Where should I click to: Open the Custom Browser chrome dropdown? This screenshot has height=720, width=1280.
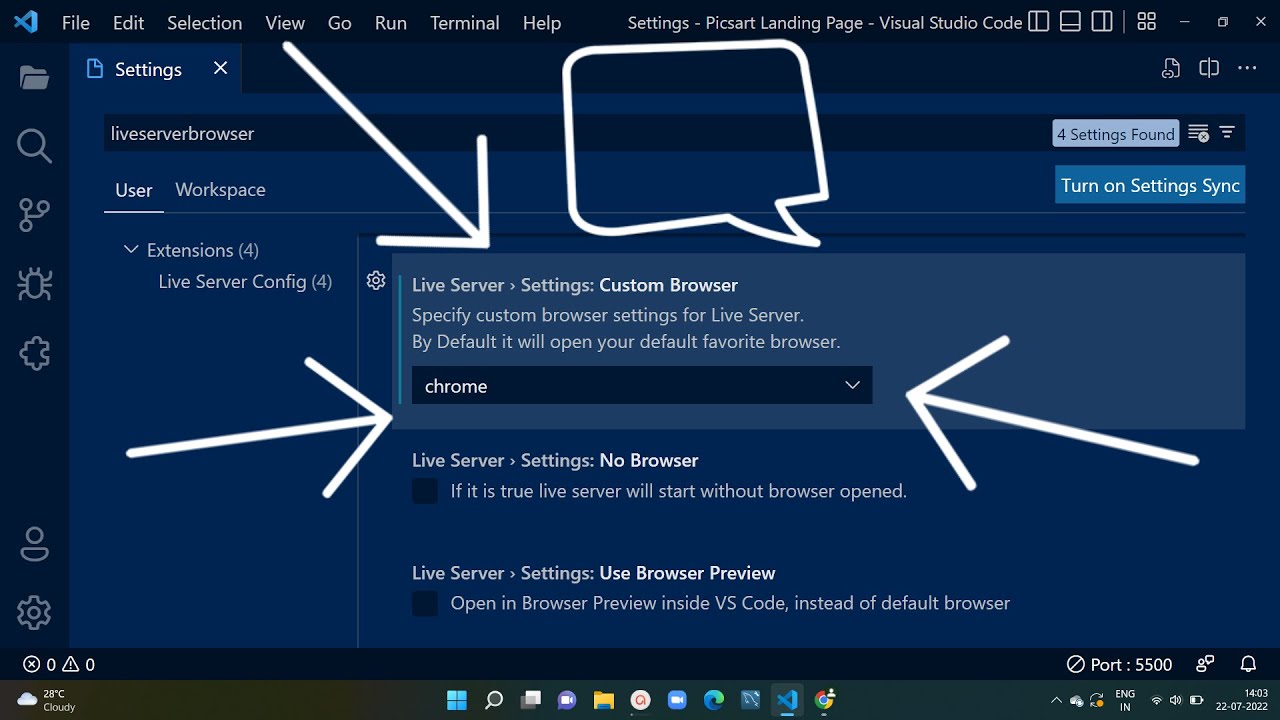pyautogui.click(x=642, y=385)
